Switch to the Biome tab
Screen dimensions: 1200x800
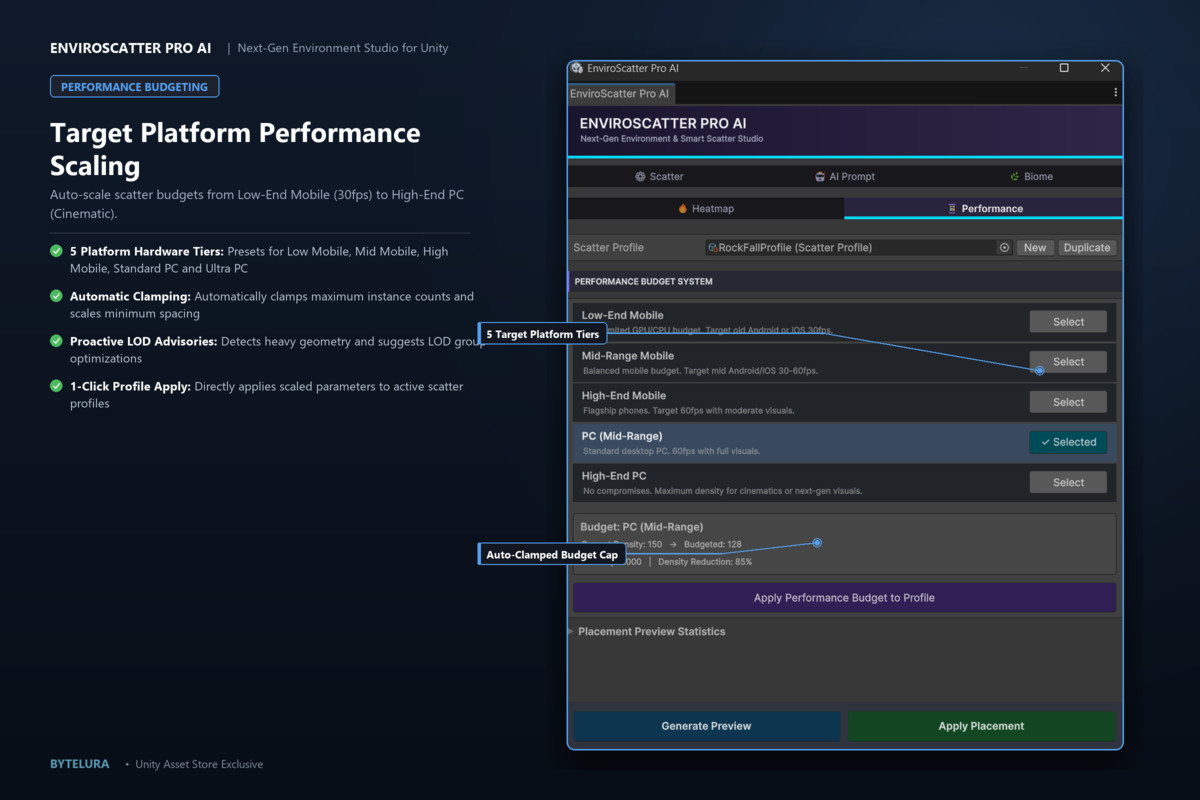click(1031, 176)
